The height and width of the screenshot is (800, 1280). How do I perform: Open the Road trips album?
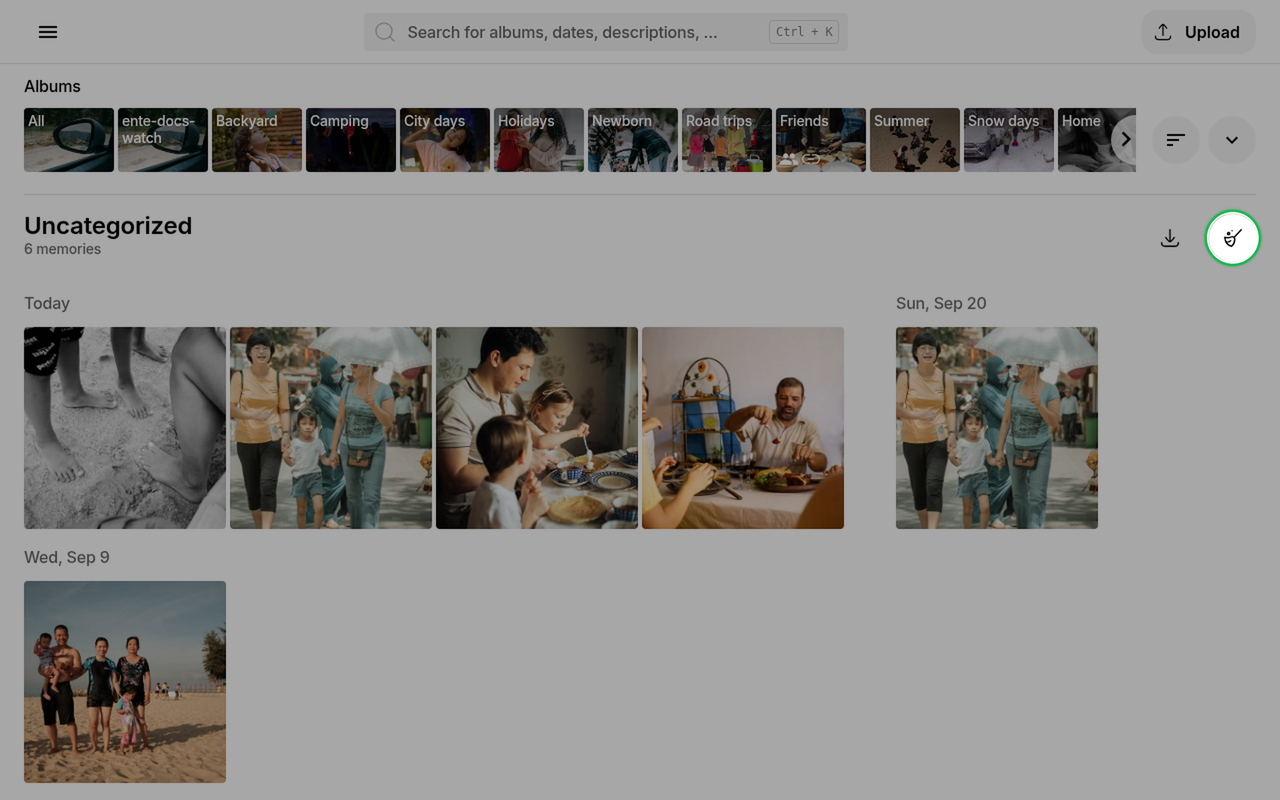[727, 140]
